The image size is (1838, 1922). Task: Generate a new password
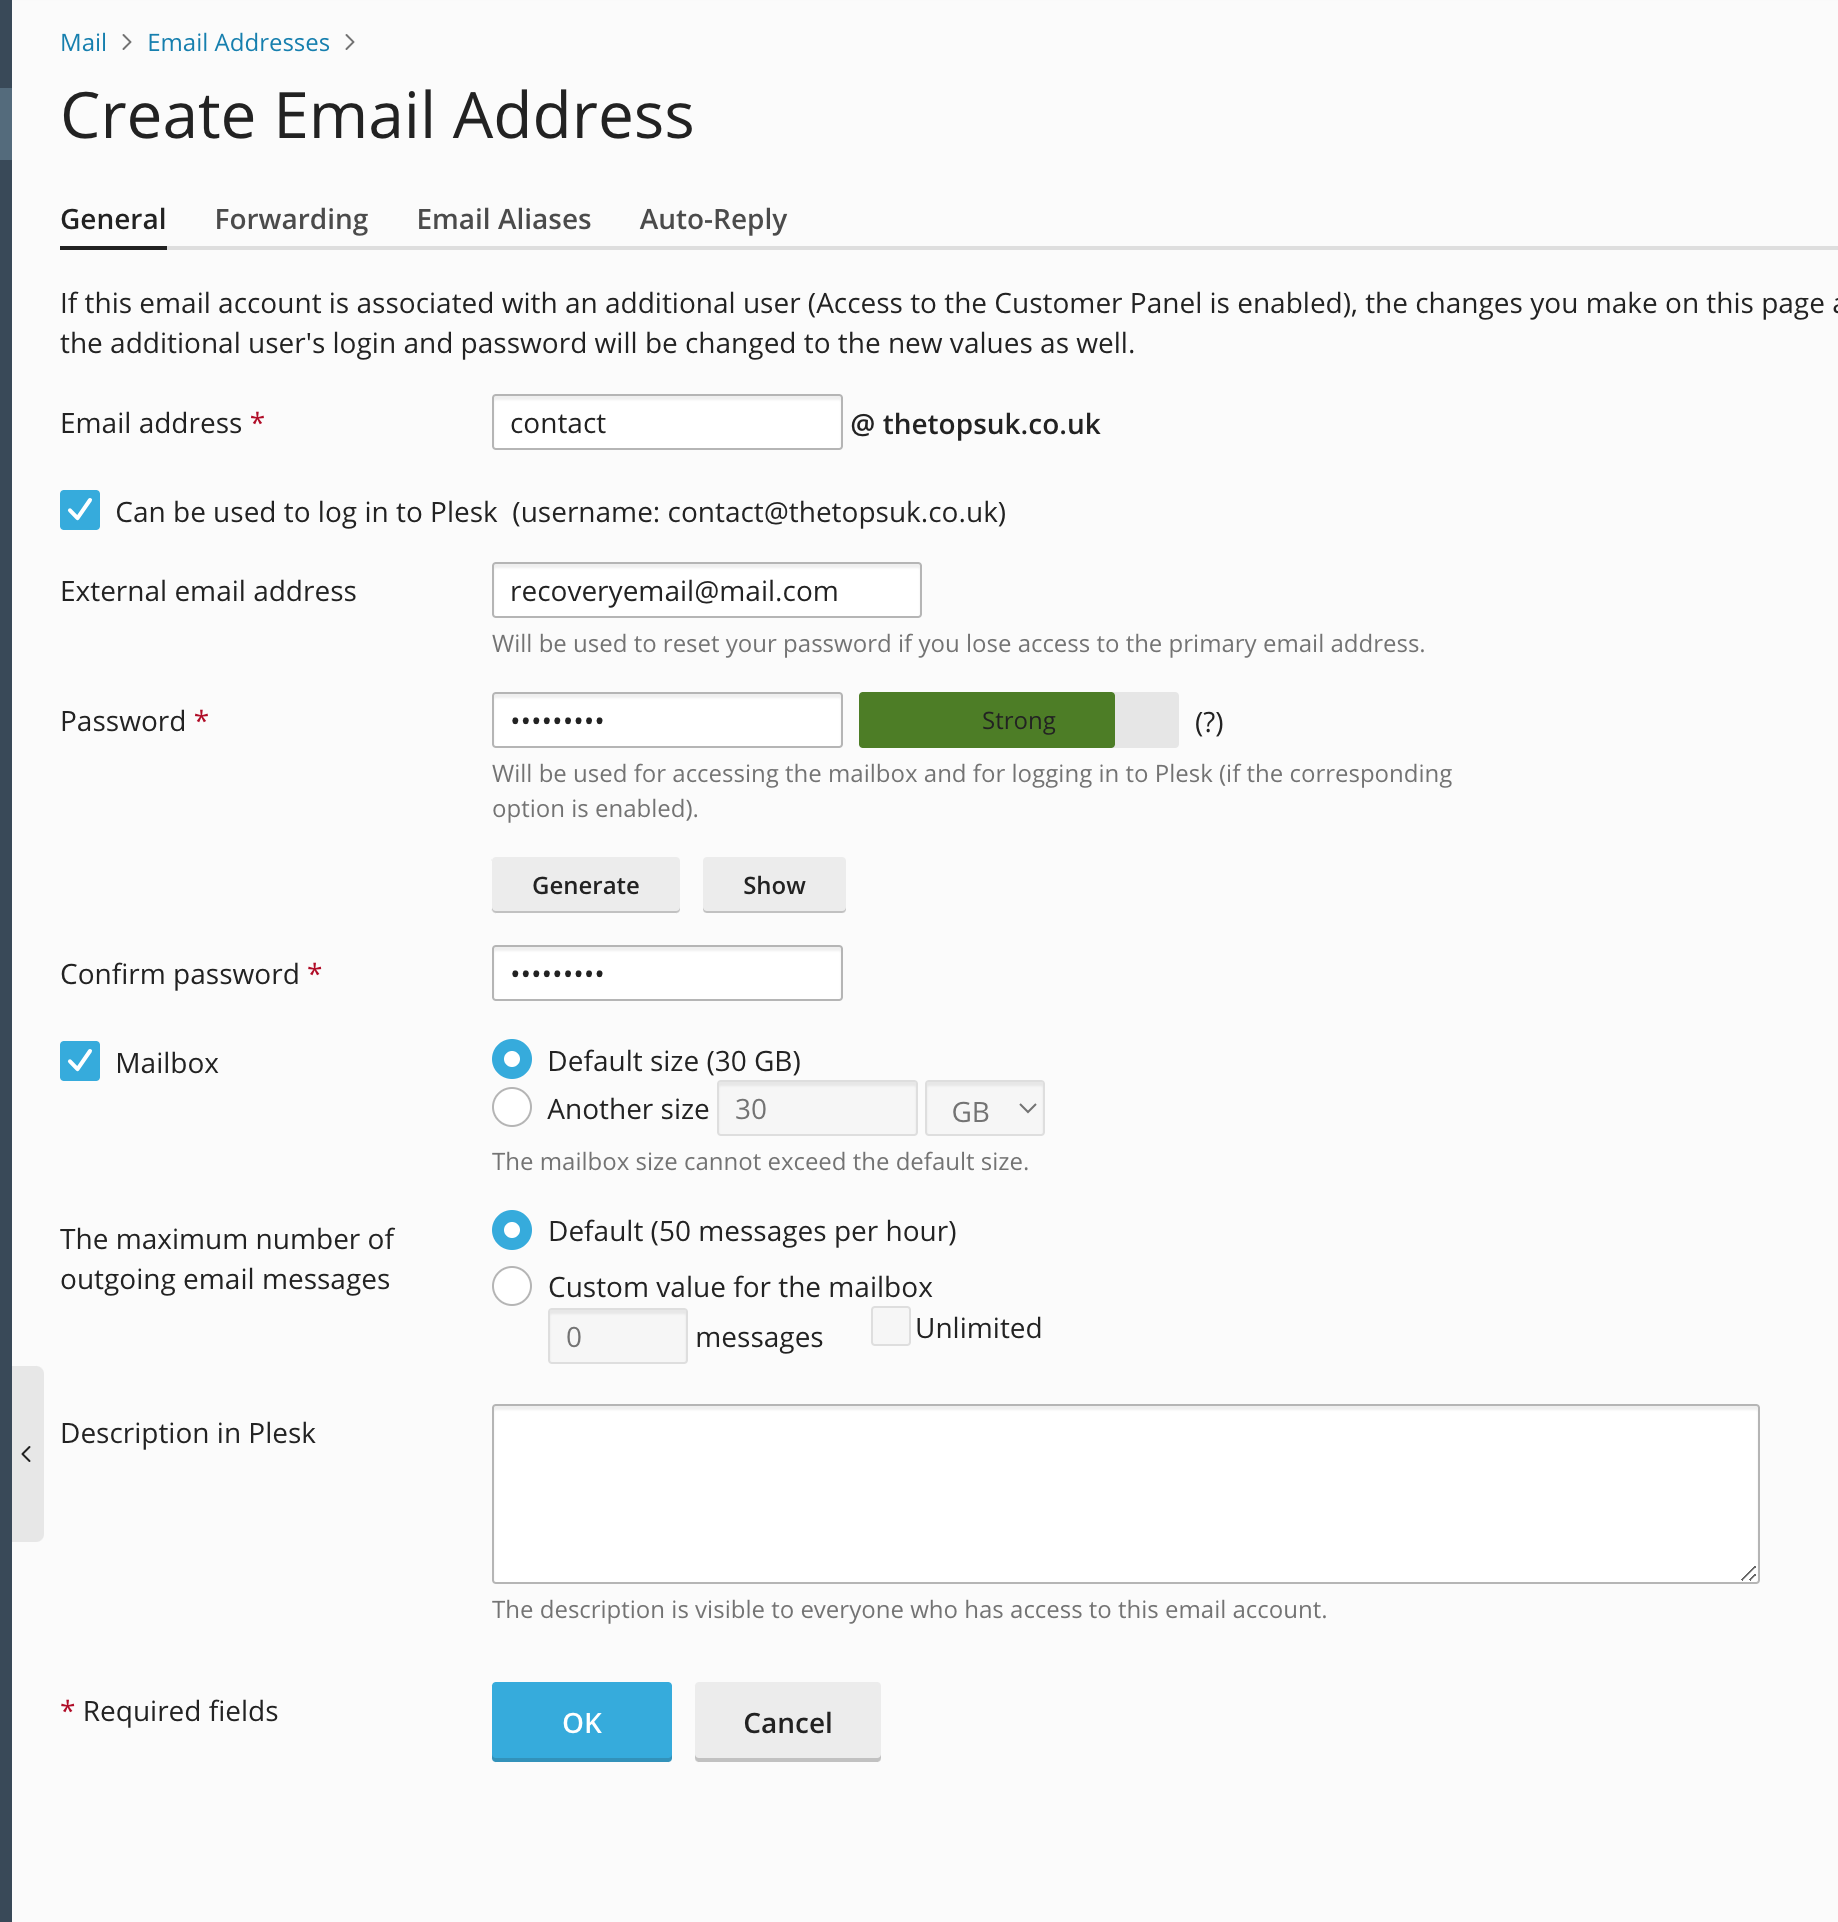585,884
